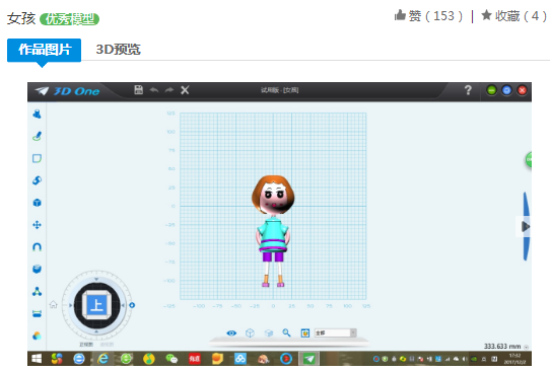Open the question mark help icon
Viewport: 550px width, 371px height.
468,90
